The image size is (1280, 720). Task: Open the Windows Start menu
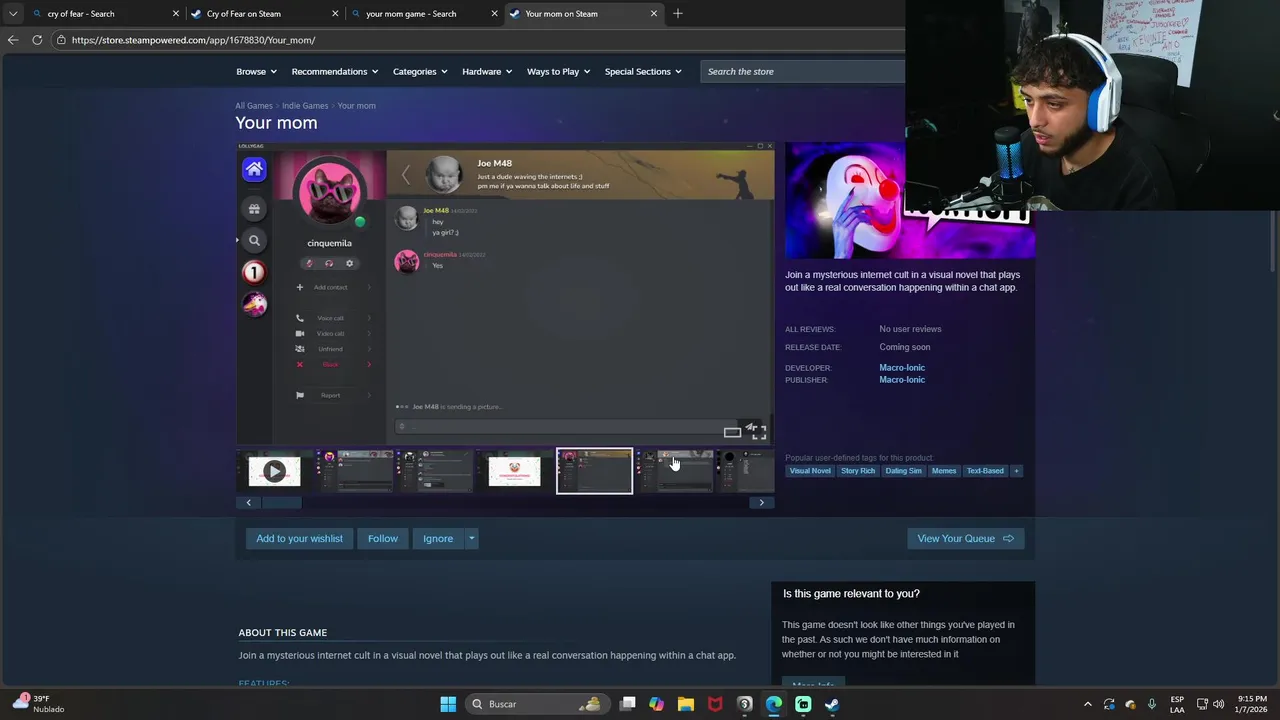pos(448,704)
